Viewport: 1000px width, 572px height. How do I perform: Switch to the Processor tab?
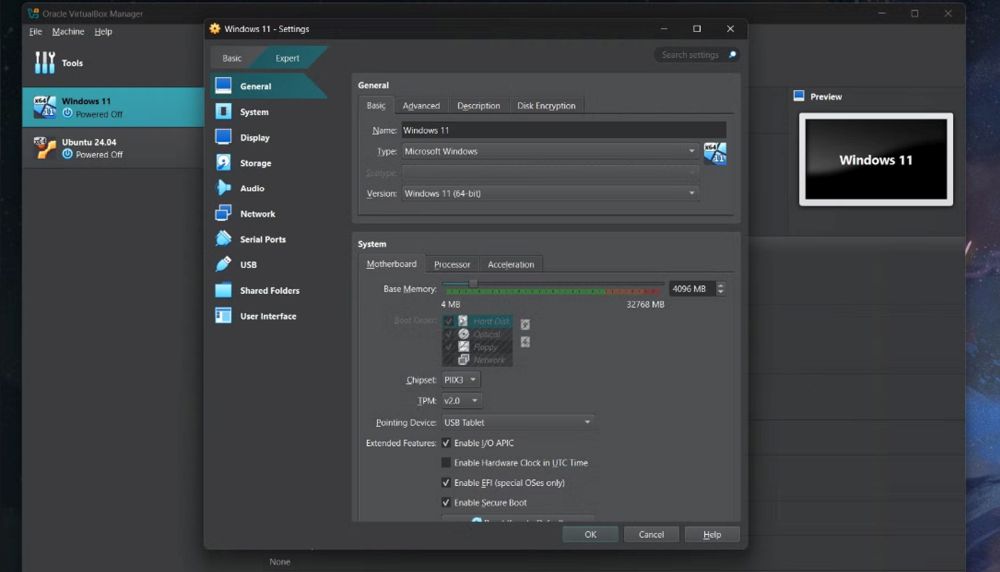[x=452, y=265]
